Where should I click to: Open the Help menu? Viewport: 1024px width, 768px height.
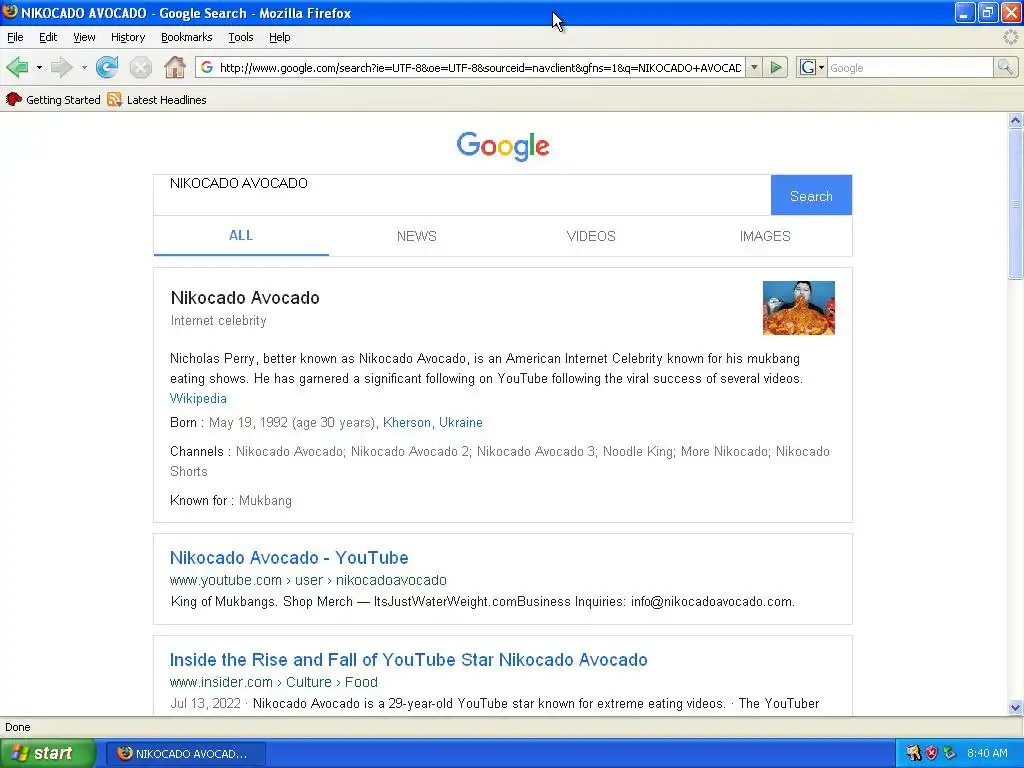coord(280,37)
